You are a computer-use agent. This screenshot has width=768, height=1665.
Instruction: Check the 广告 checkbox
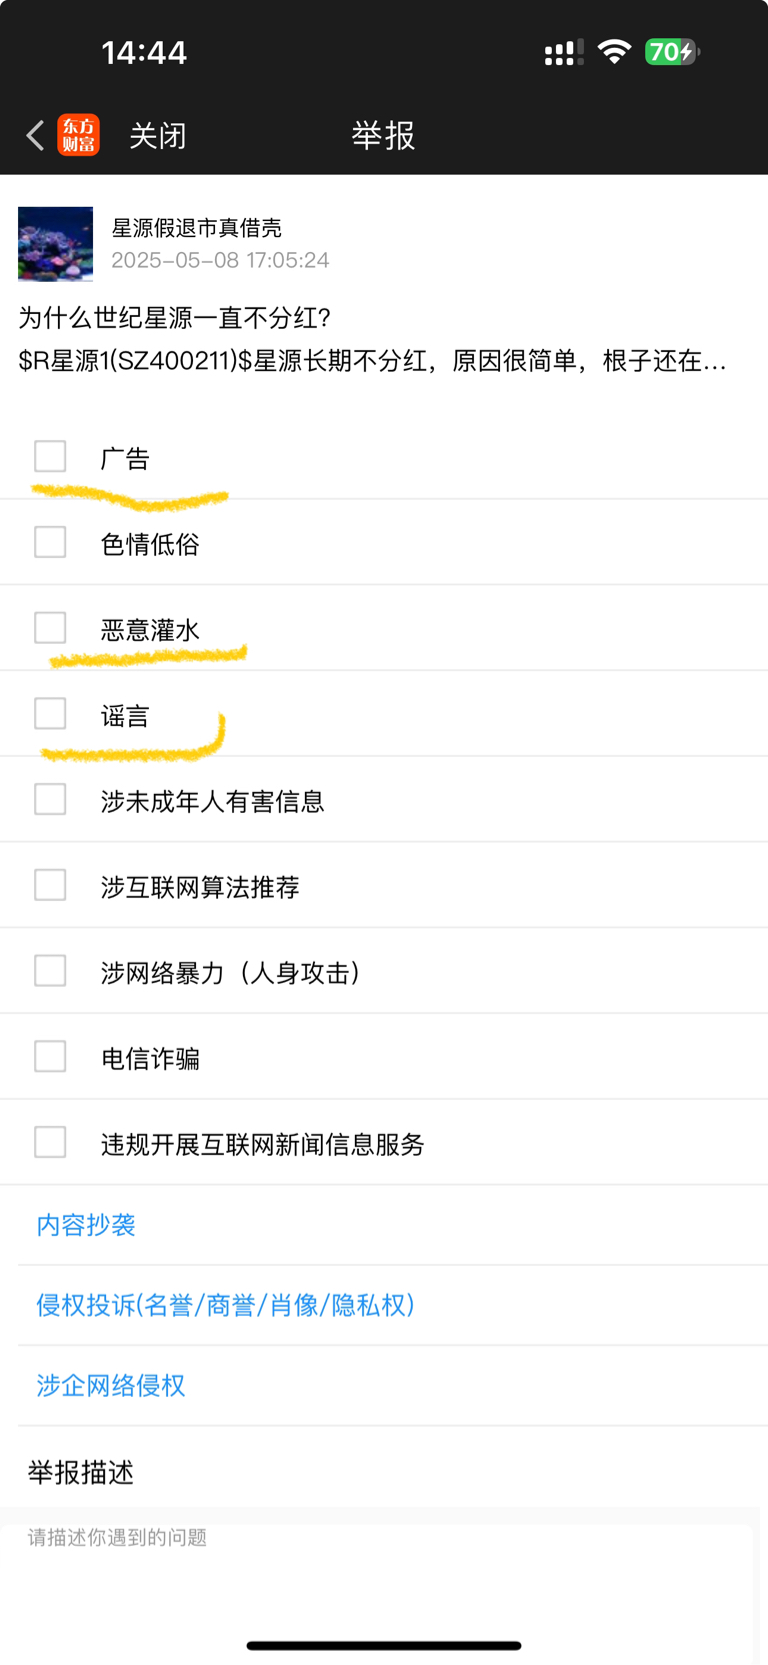[x=50, y=456]
